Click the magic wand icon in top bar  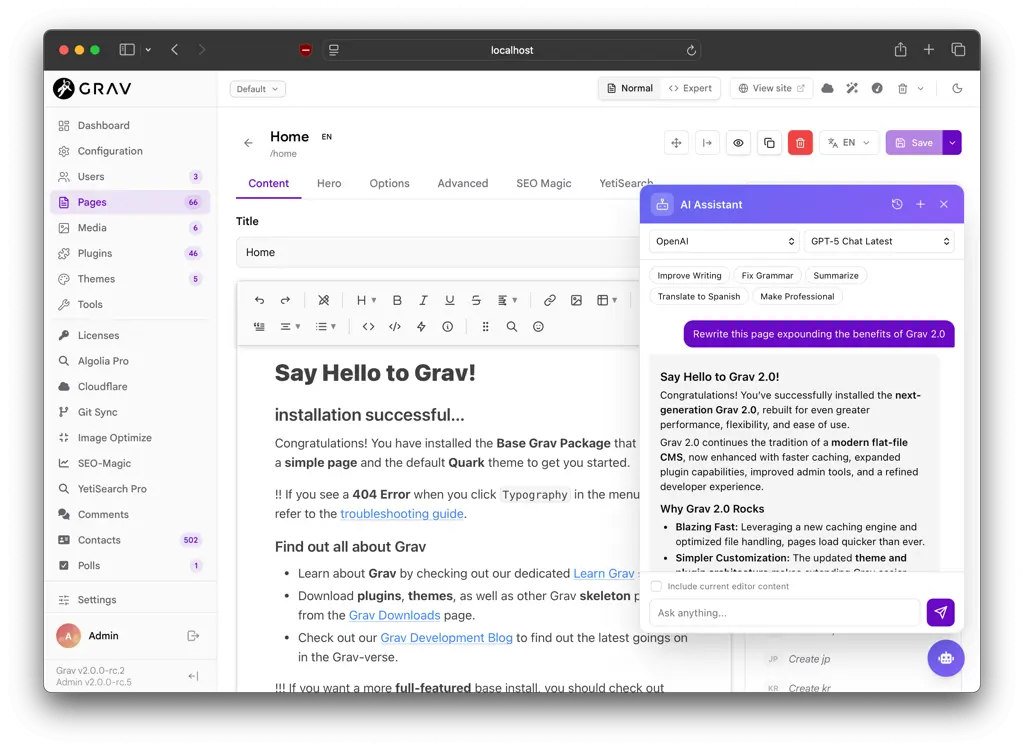[x=852, y=88]
